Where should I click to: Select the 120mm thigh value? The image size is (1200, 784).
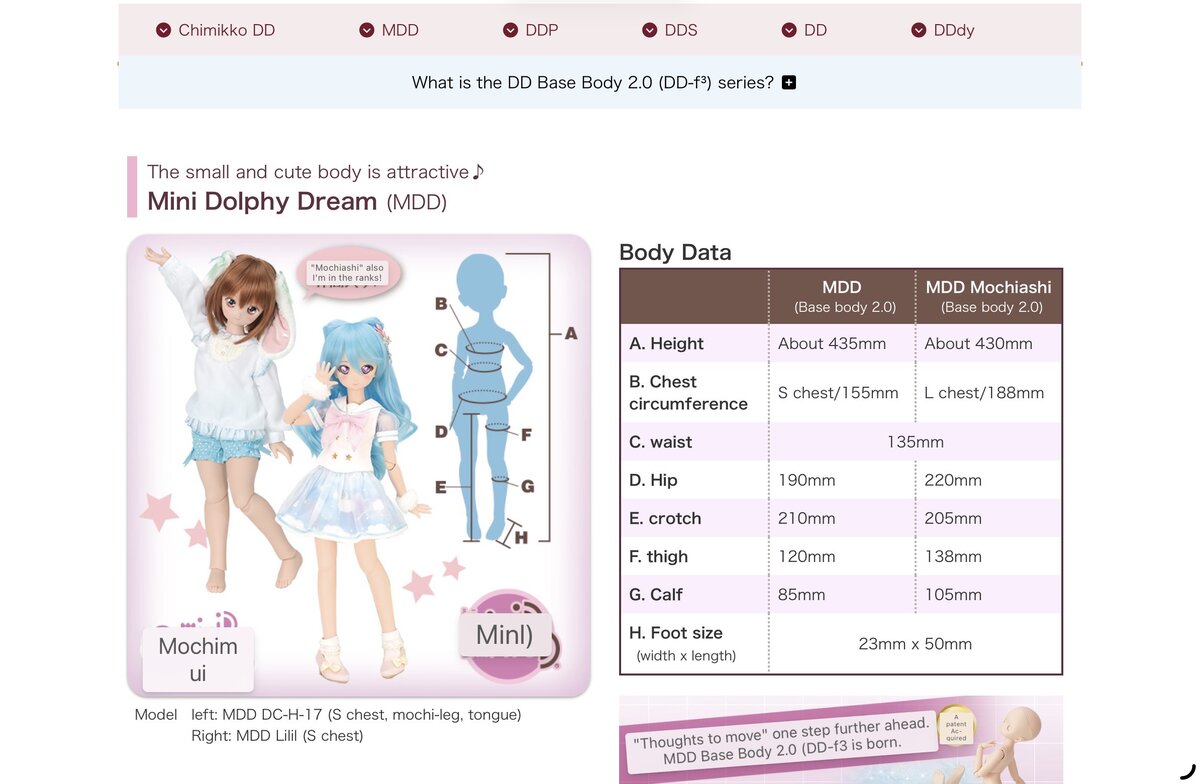(x=807, y=556)
